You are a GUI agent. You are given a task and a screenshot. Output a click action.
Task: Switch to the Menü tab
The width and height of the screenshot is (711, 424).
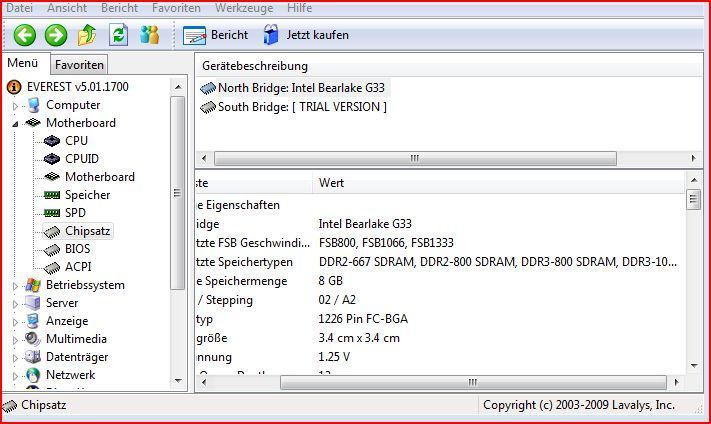point(23,63)
